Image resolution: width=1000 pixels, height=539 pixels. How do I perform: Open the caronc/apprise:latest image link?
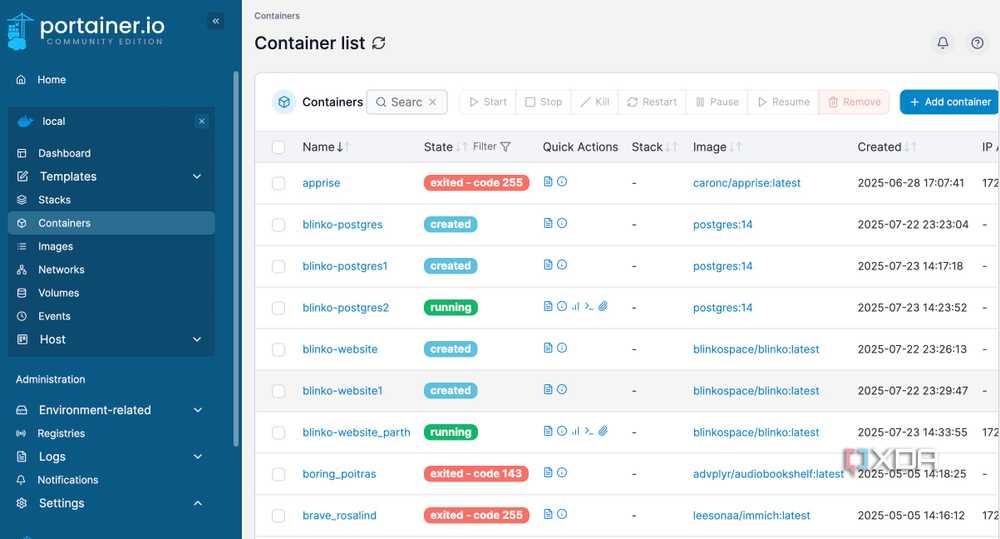click(746, 183)
